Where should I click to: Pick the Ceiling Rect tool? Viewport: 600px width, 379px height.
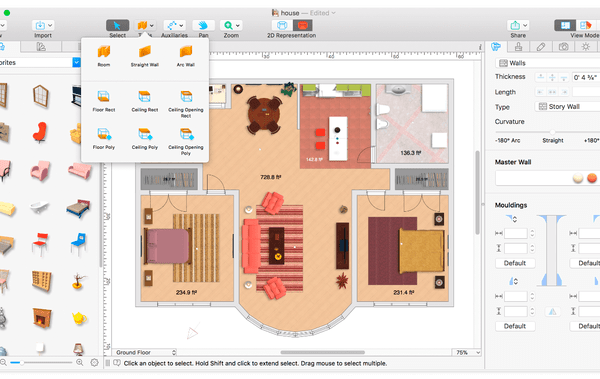pos(145,101)
